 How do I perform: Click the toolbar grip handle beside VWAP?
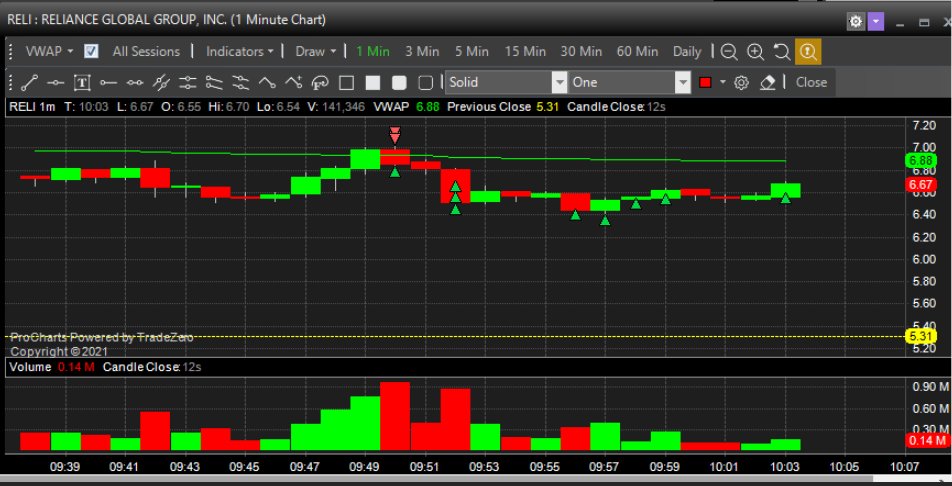10,52
